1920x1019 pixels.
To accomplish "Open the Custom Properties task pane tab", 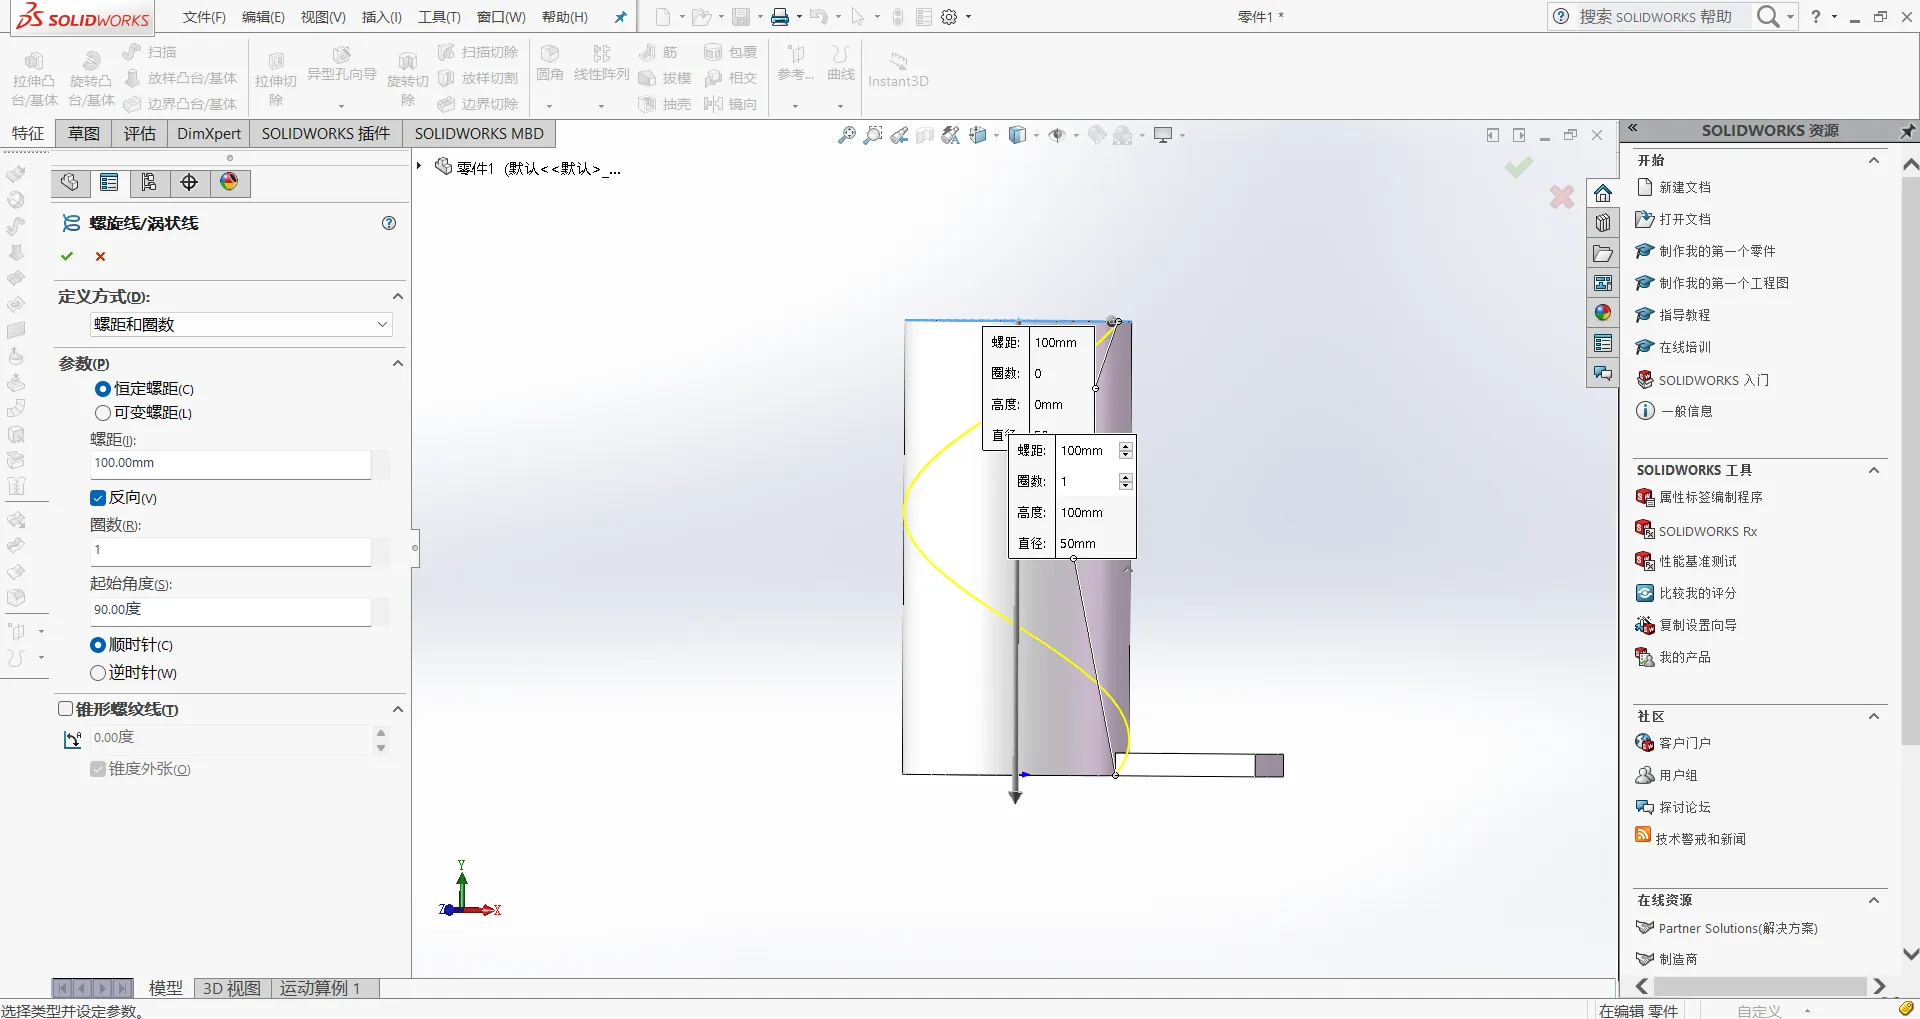I will click(1603, 343).
